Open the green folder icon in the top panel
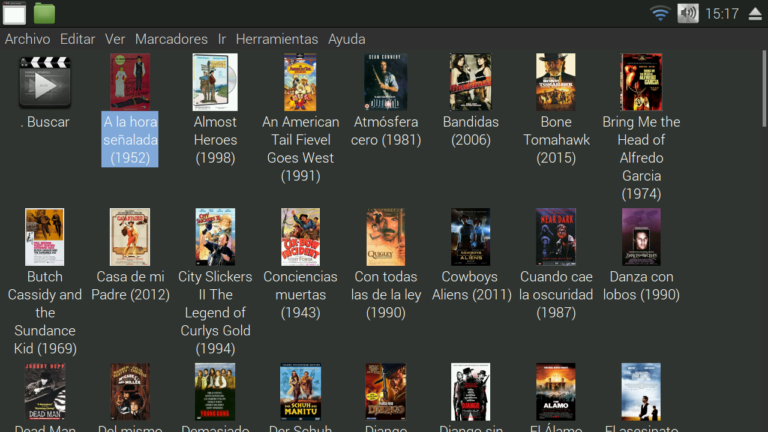 (x=44, y=13)
